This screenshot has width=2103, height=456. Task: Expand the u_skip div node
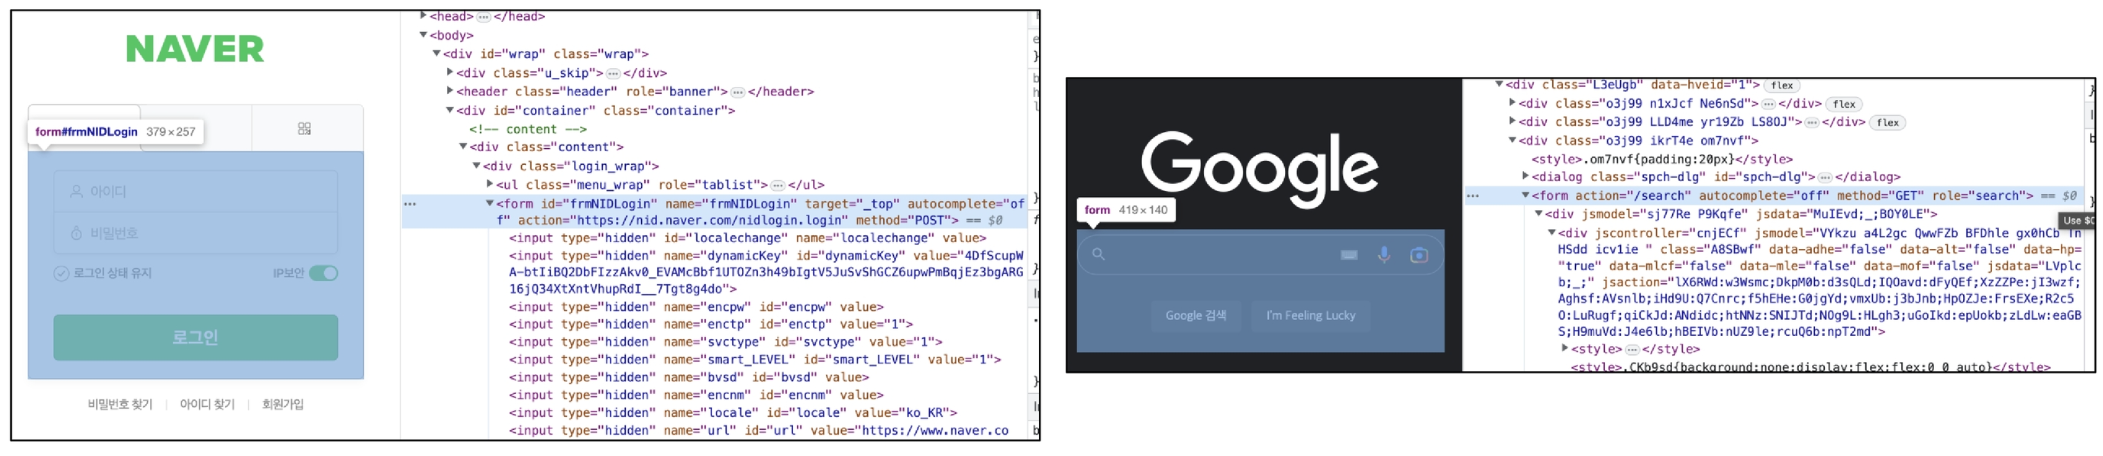(x=450, y=73)
